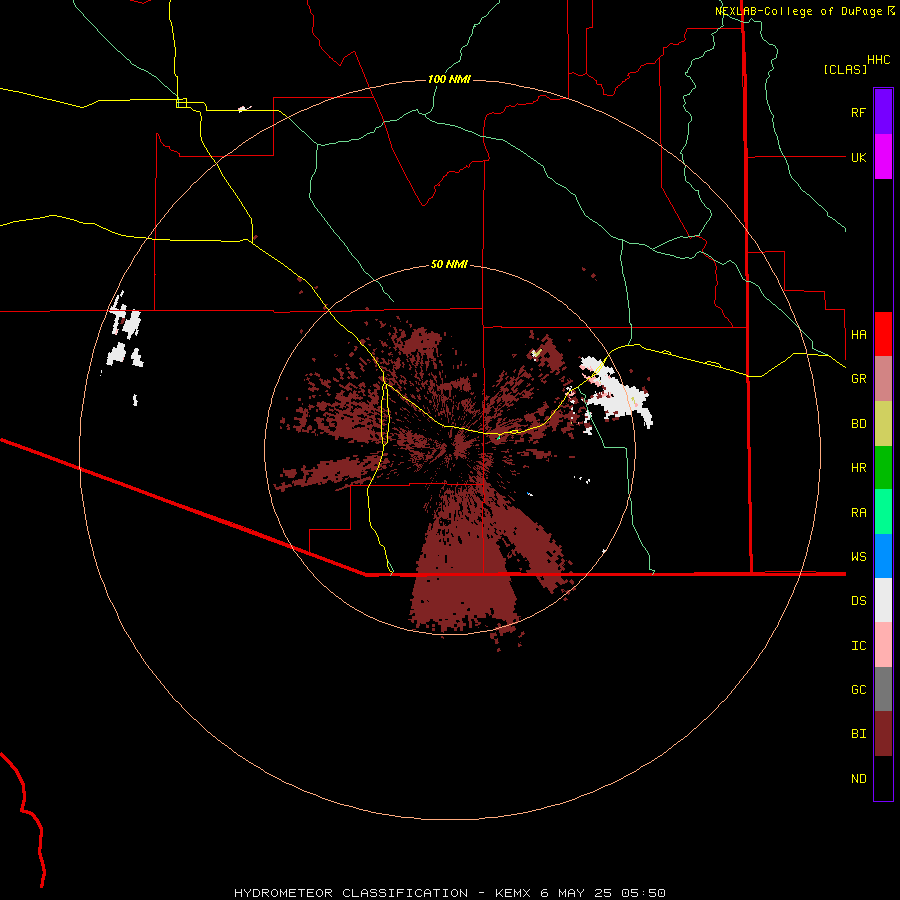Click the 100 NMI range ring label
Viewport: 900px width, 900px height.
tap(449, 79)
